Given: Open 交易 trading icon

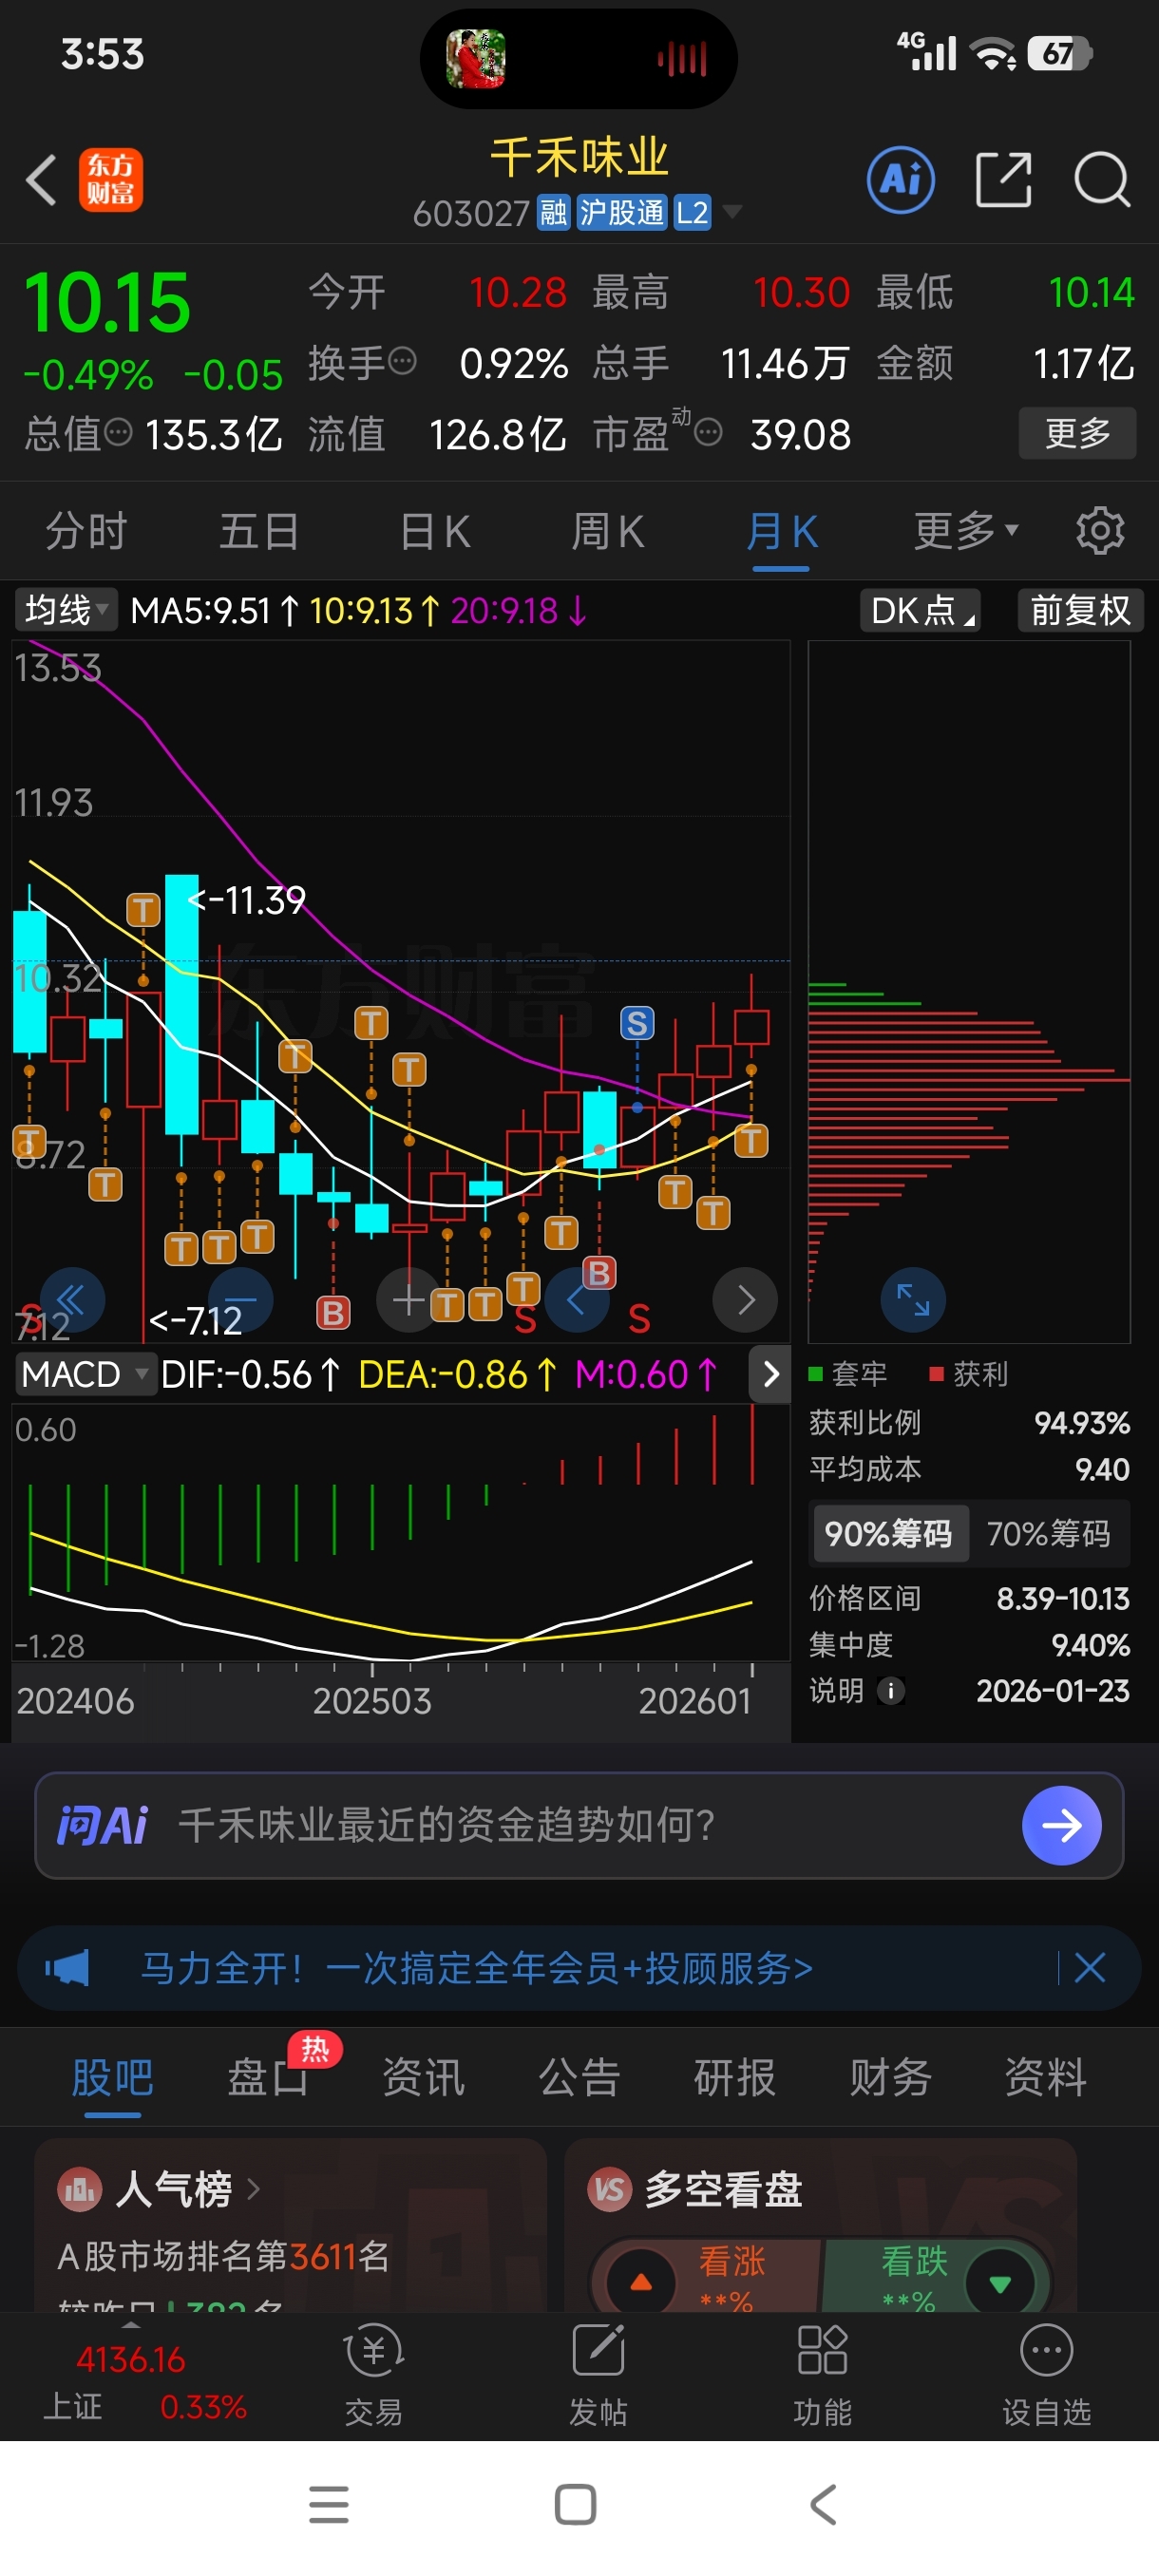Looking at the screenshot, I should pos(374,2376).
